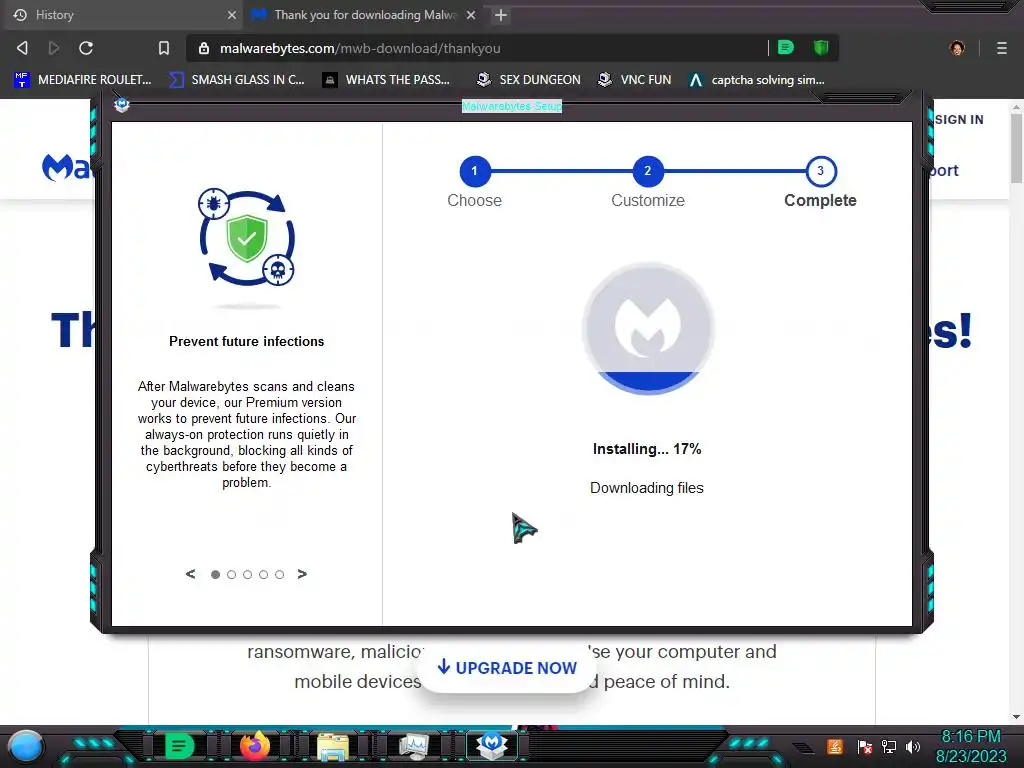Image resolution: width=1024 pixels, height=768 pixels.
Task: Click step 3 Complete circle
Action: pos(820,171)
